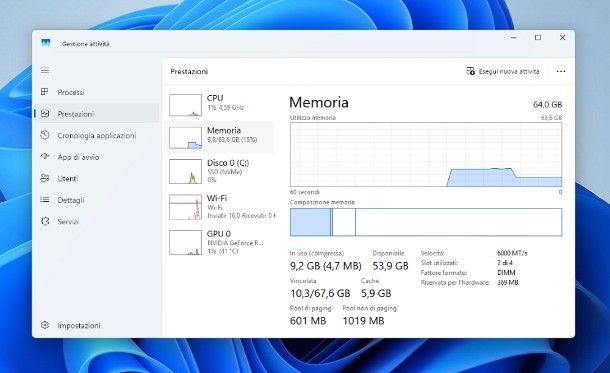Click the 6000 MT/s Velocità value
Viewport: 610px width, 373px height.
point(512,253)
